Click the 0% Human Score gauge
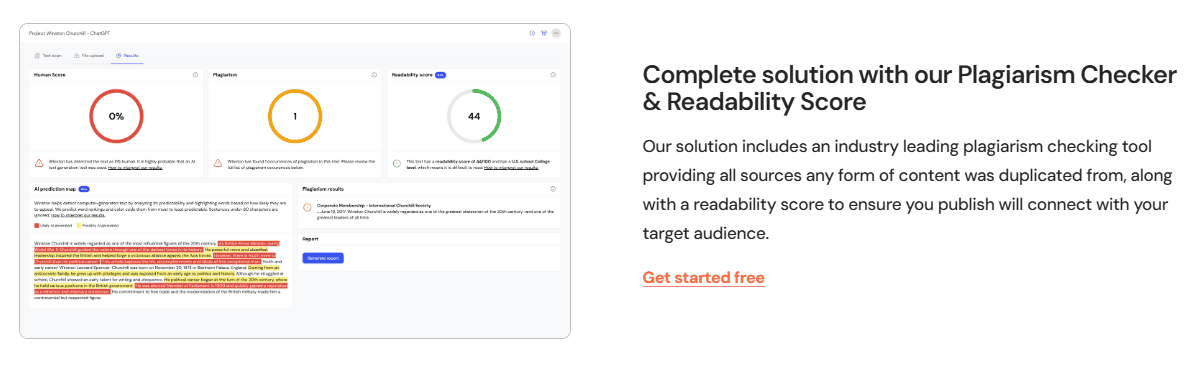 pyautogui.click(x=116, y=116)
